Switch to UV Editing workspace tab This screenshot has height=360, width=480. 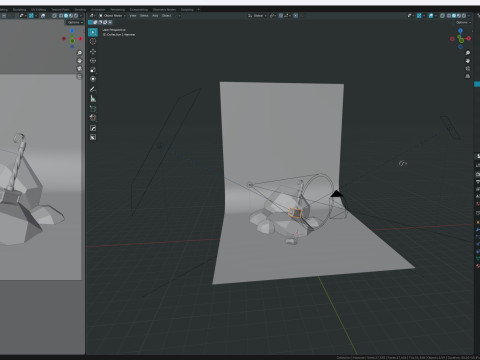click(39, 9)
